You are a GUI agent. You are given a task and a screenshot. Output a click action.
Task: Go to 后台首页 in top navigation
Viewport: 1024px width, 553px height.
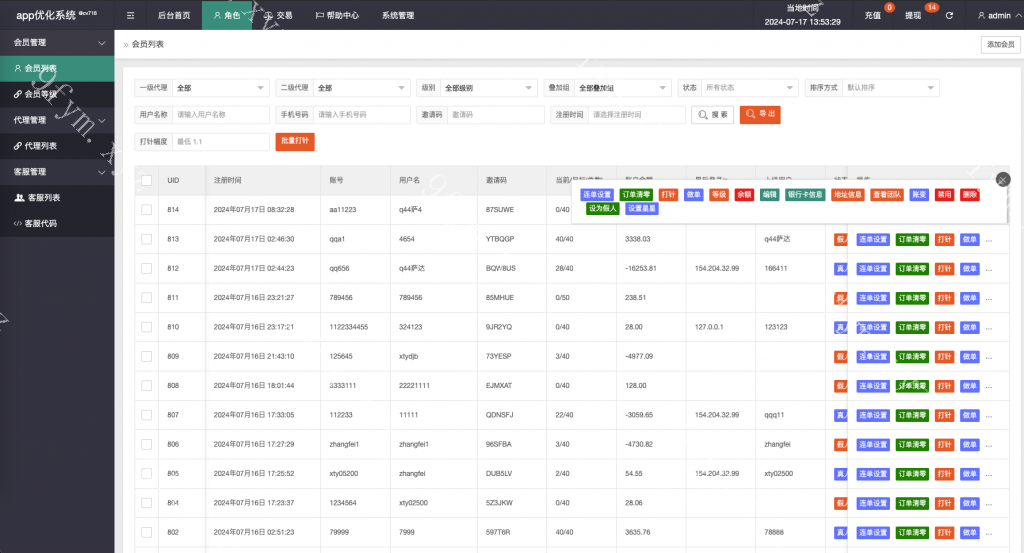pos(174,15)
